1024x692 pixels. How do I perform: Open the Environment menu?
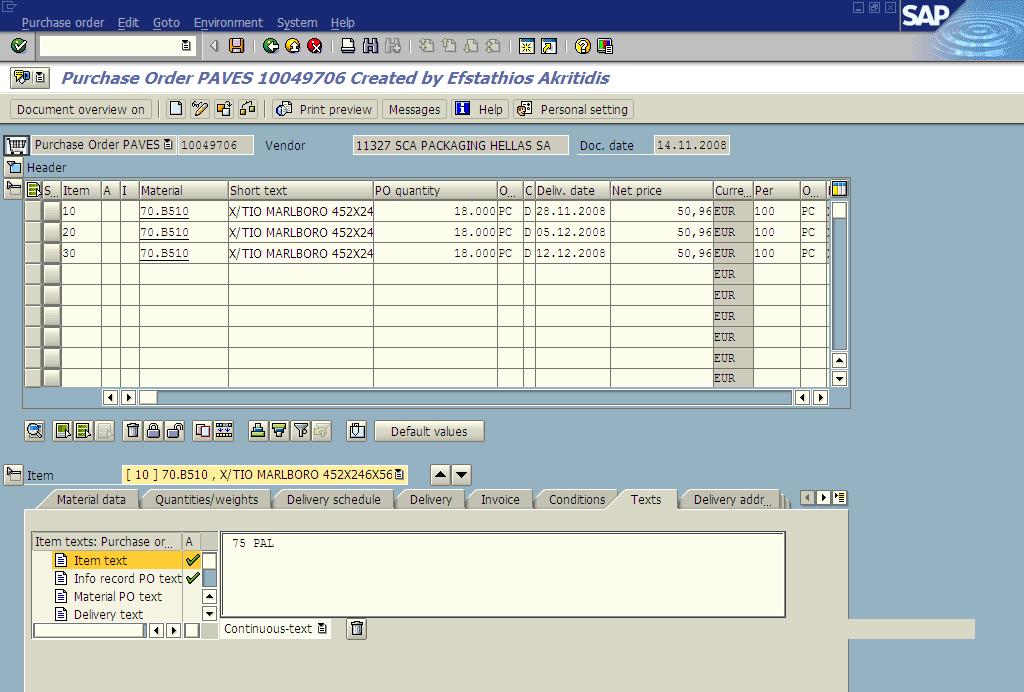(x=228, y=23)
